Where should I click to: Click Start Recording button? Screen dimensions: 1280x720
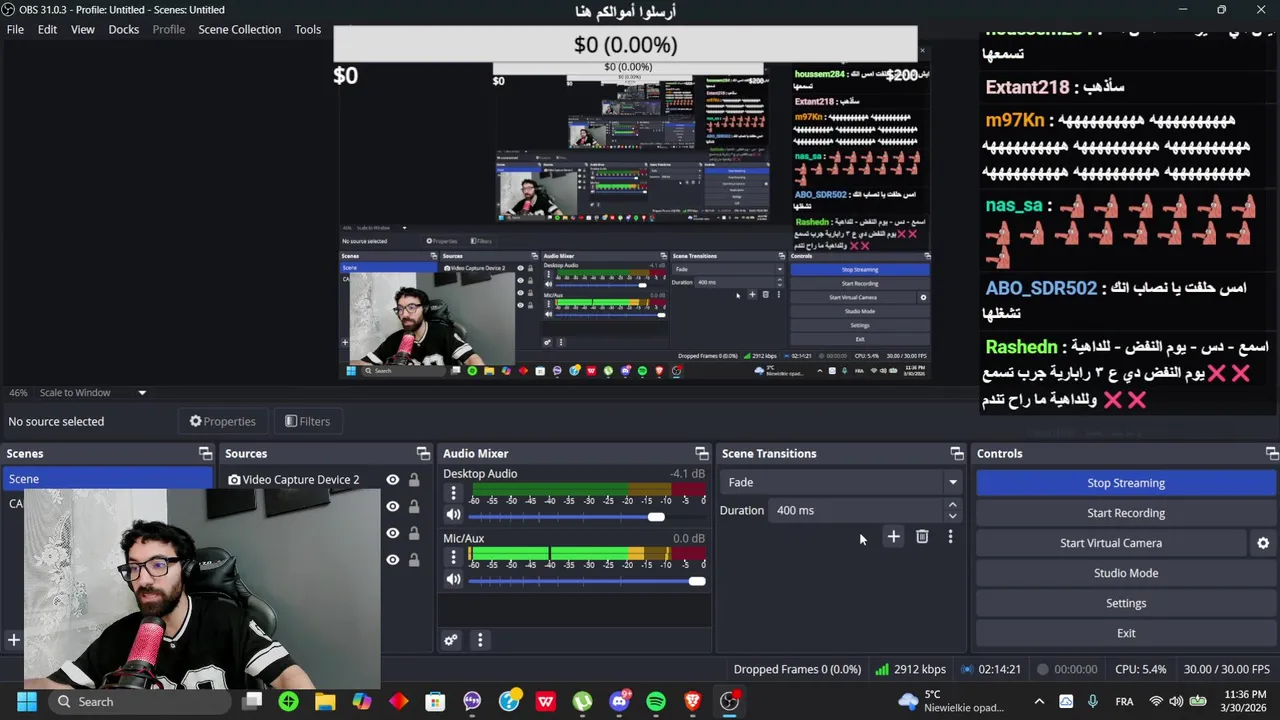(x=1126, y=513)
